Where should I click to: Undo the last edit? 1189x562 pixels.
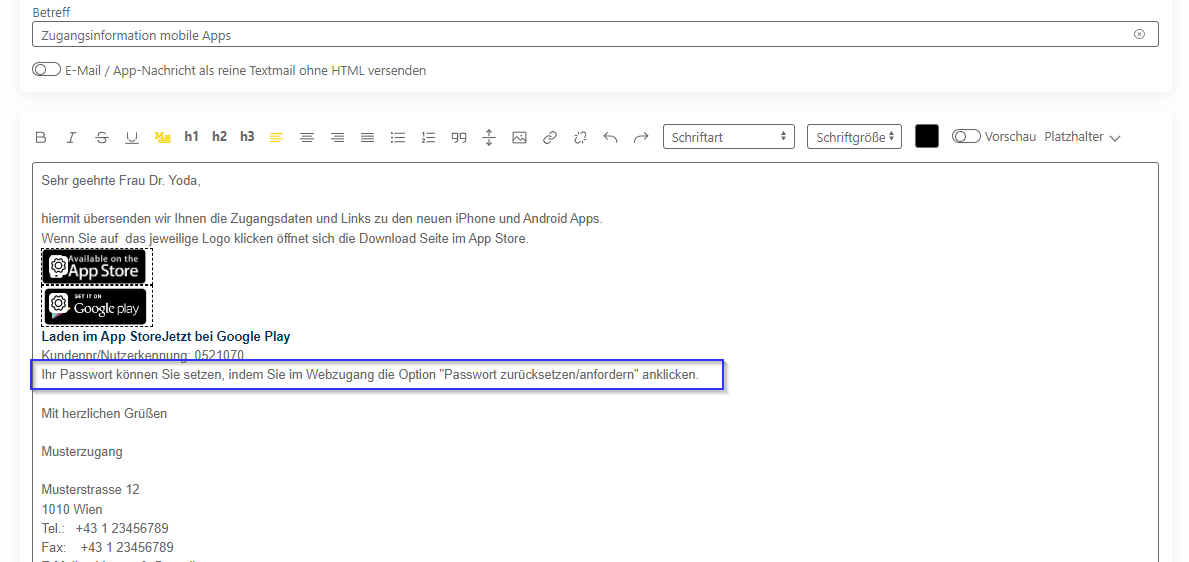pos(610,137)
